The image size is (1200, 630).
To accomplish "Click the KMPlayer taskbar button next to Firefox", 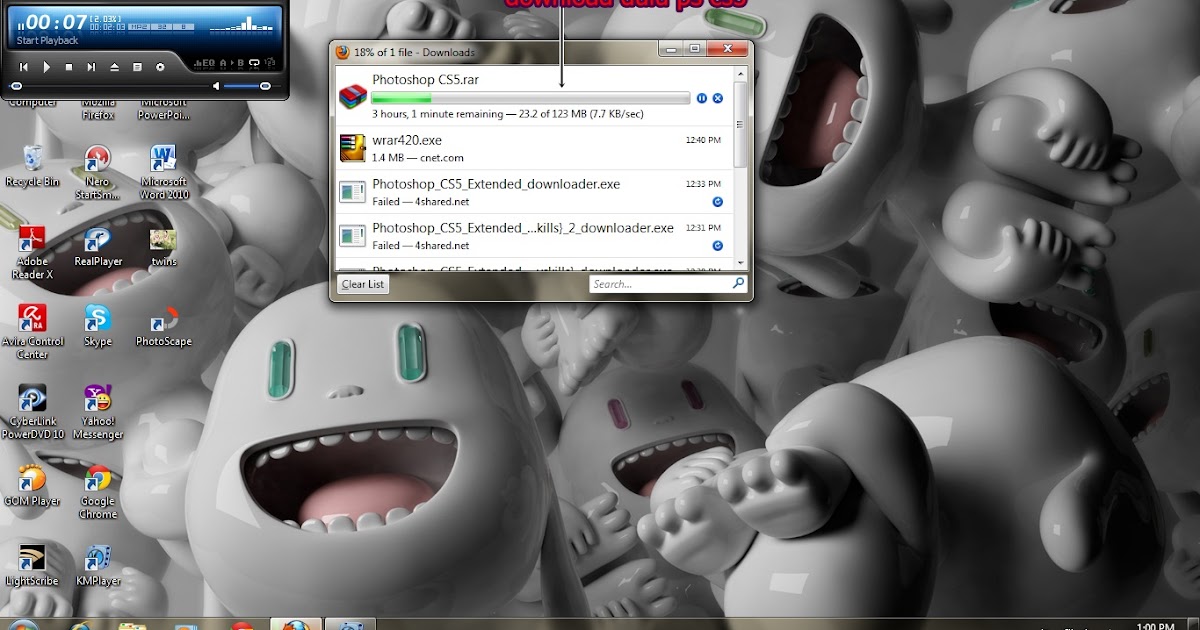I will click(x=350, y=624).
